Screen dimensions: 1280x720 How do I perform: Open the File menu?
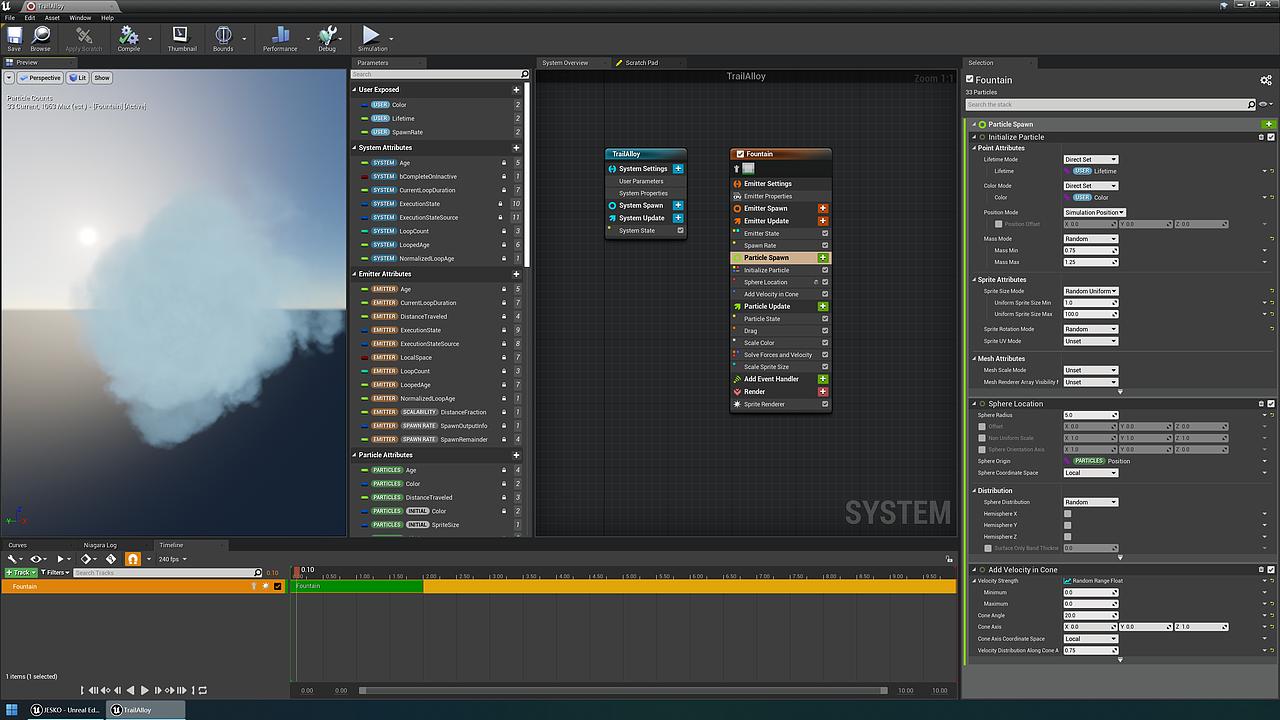point(10,18)
